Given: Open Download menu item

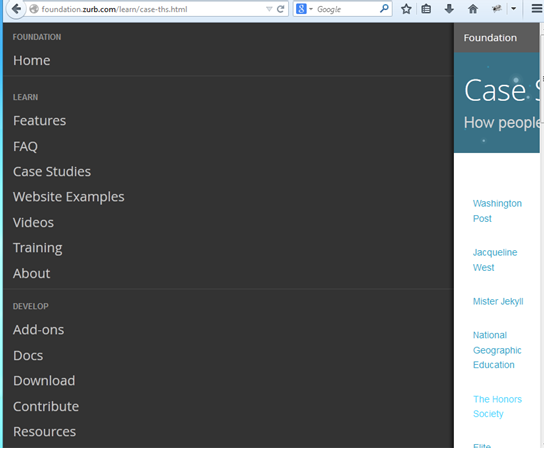Looking at the screenshot, I should tap(44, 381).
